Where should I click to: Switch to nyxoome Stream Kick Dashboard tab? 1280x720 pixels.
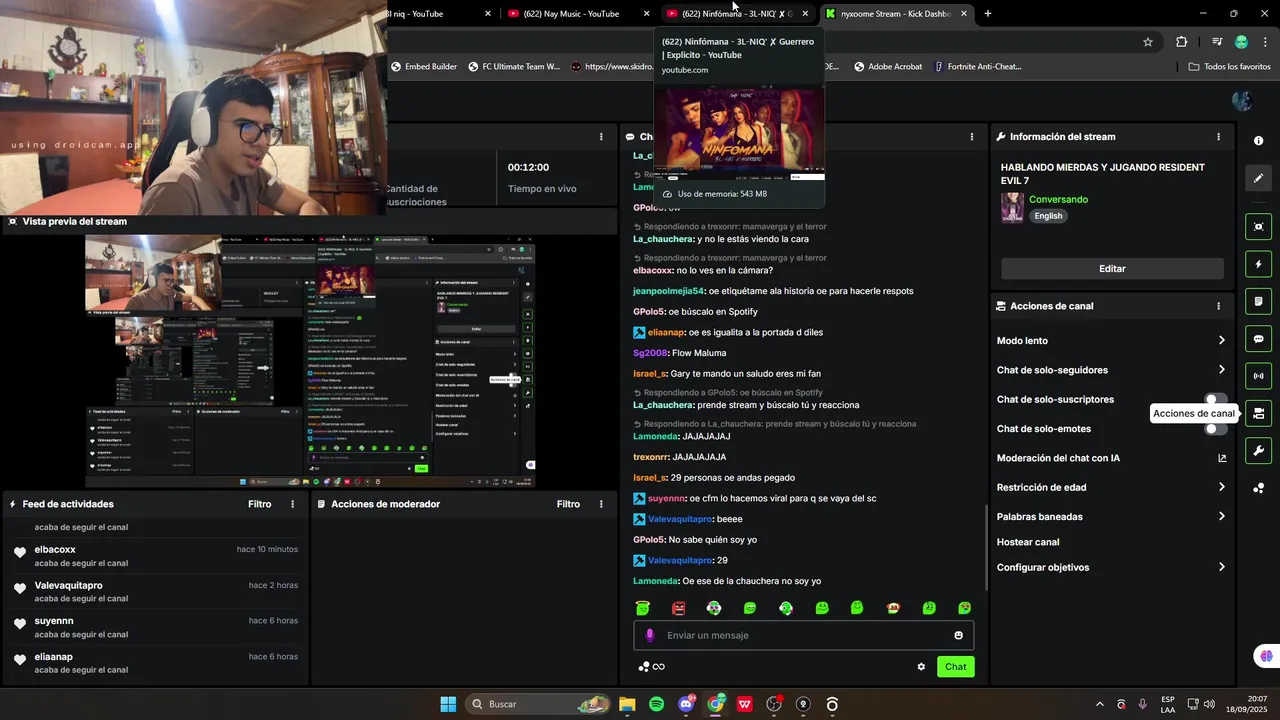point(895,14)
